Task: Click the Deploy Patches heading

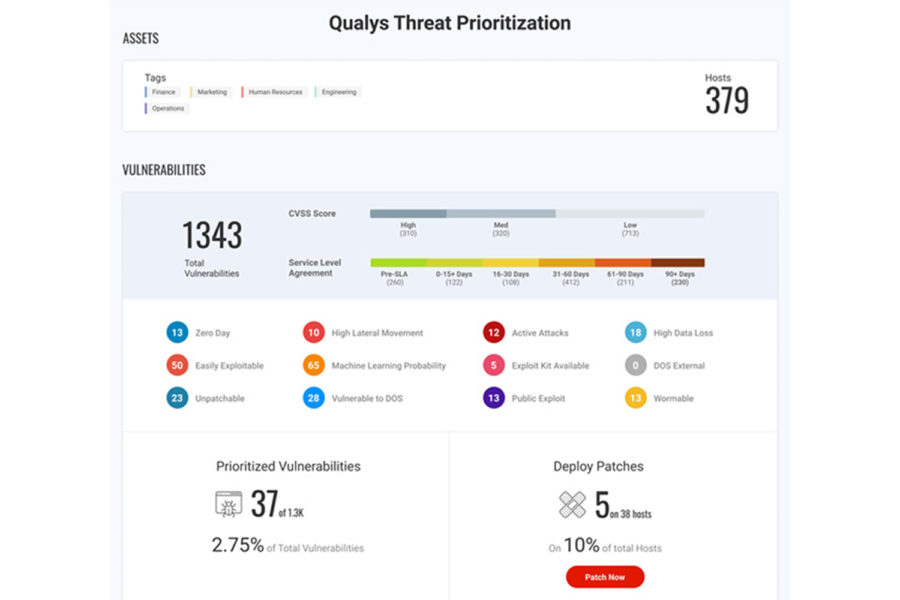Action: coord(598,466)
